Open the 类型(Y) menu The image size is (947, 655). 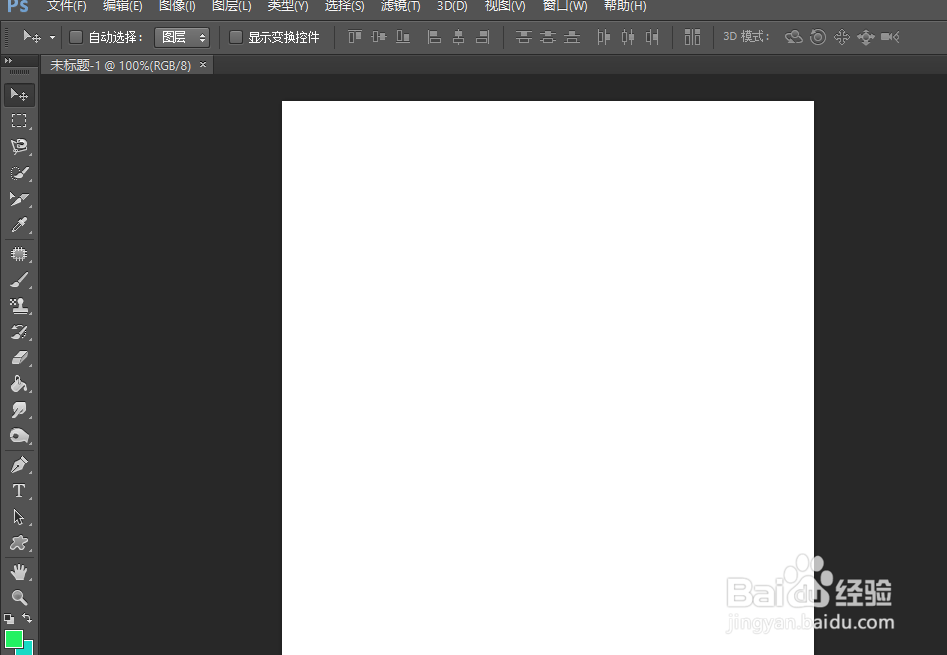click(288, 6)
